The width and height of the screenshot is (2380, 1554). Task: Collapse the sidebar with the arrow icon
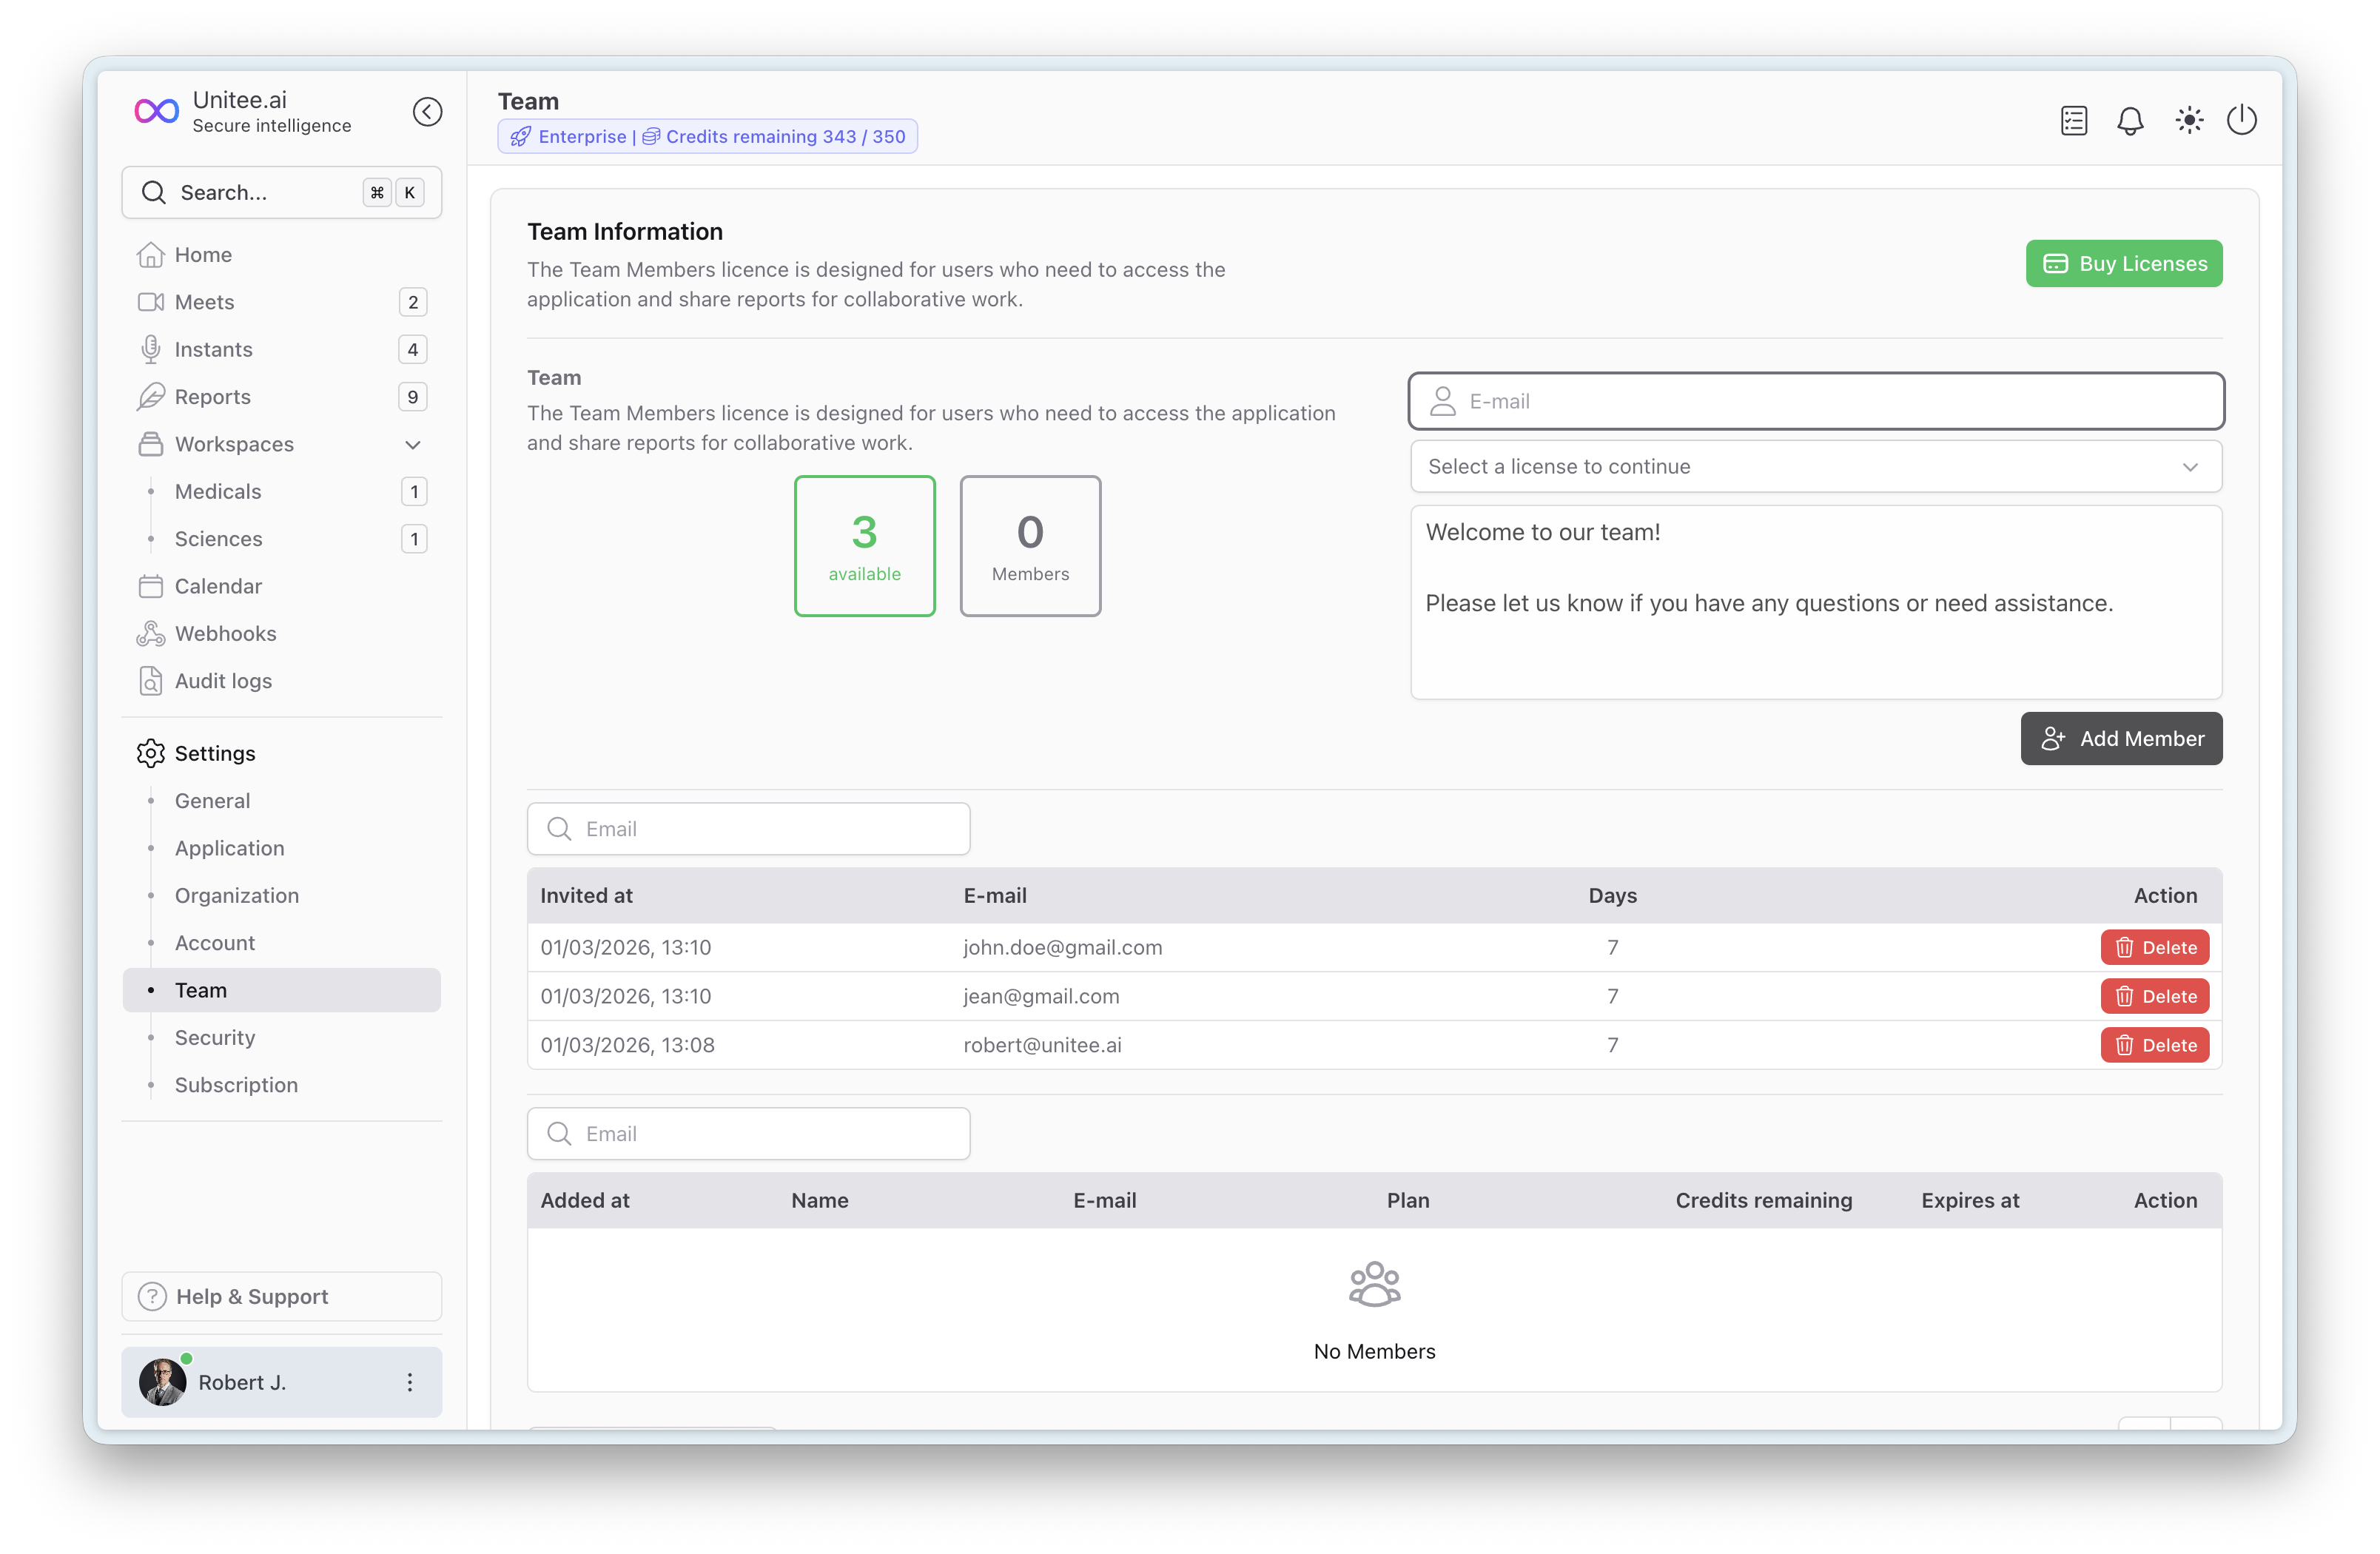[x=427, y=111]
